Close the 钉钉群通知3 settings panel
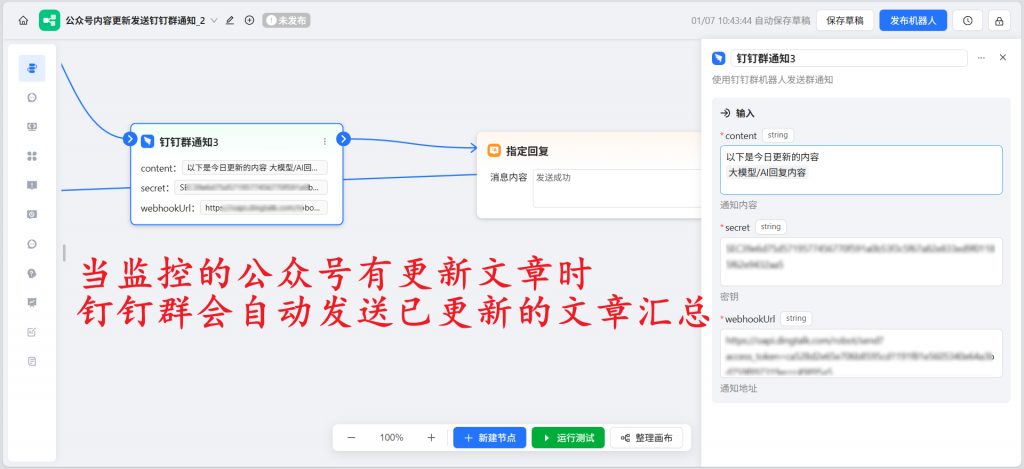1024x469 pixels. coord(1003,57)
